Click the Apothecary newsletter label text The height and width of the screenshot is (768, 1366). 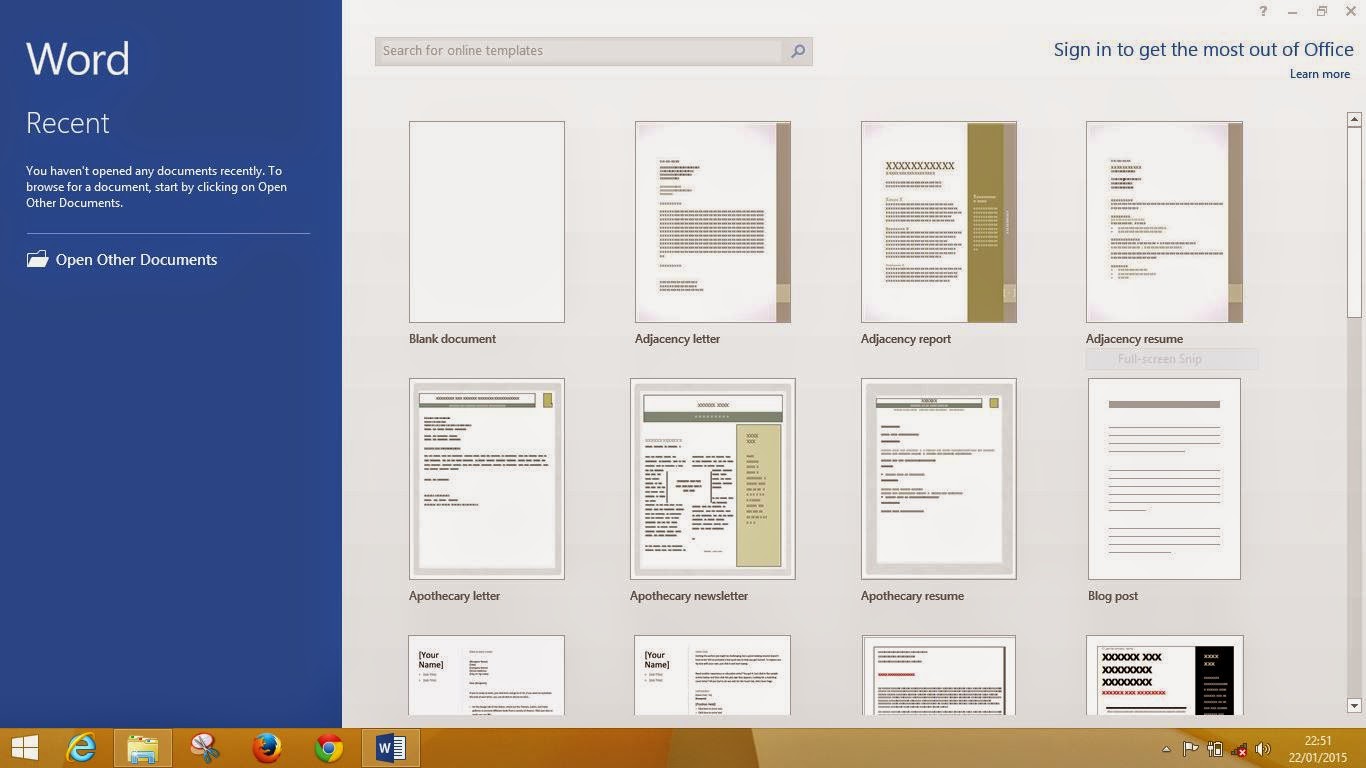click(689, 596)
